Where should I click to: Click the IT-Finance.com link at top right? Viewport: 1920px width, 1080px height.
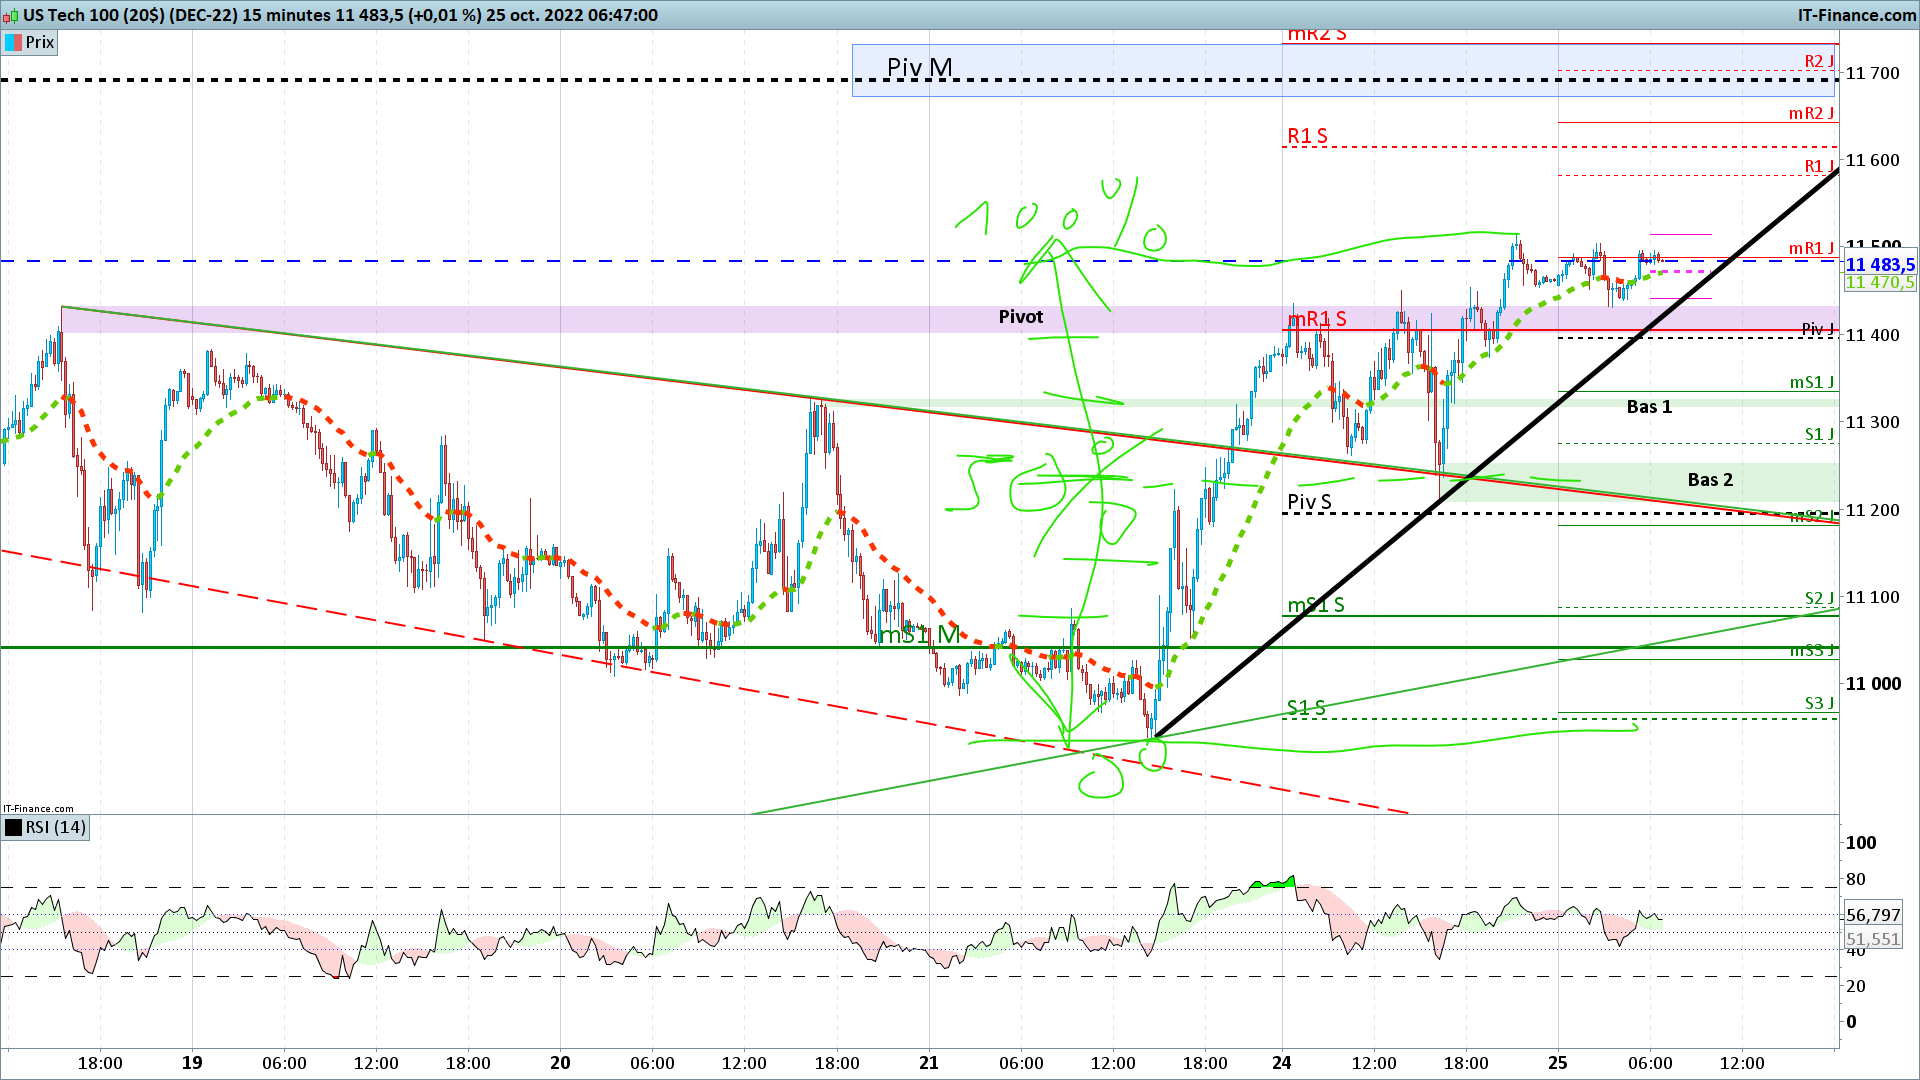pos(1856,15)
